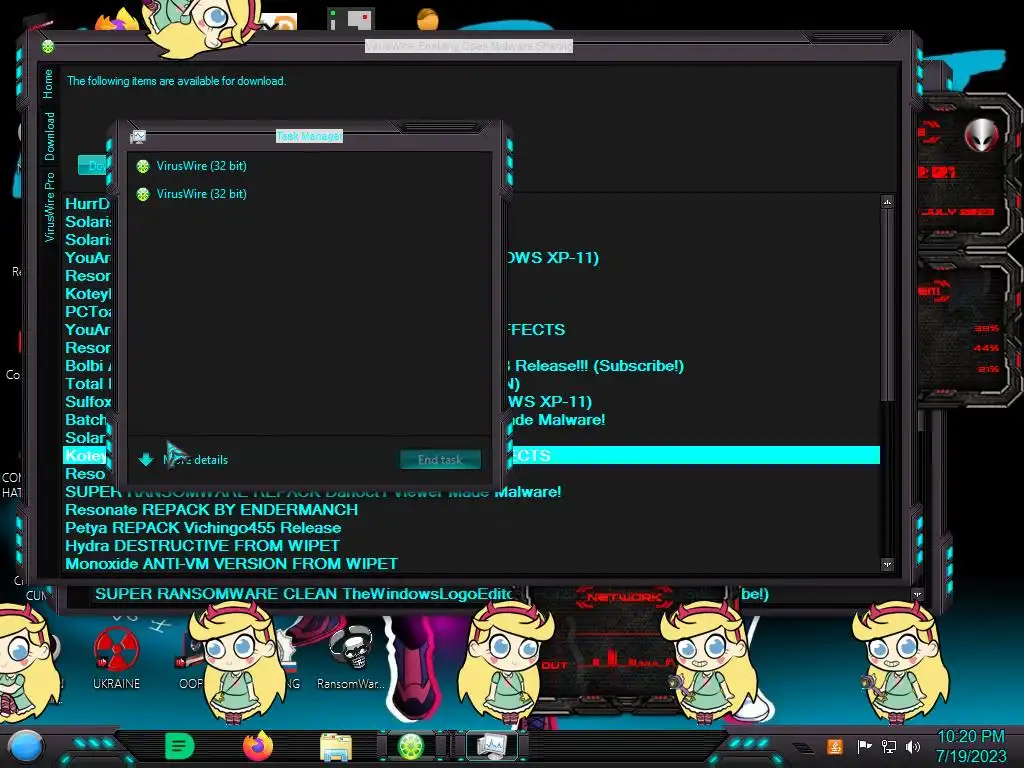Click the NETWORK gadget header

pos(624,597)
